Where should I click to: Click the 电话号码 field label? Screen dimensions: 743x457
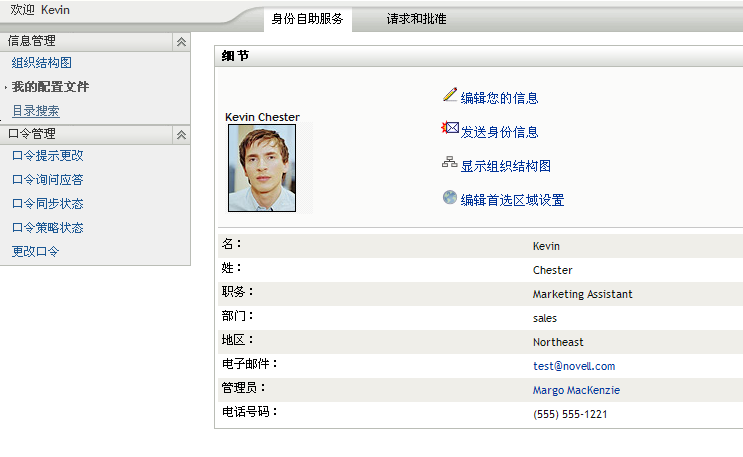click(x=249, y=411)
